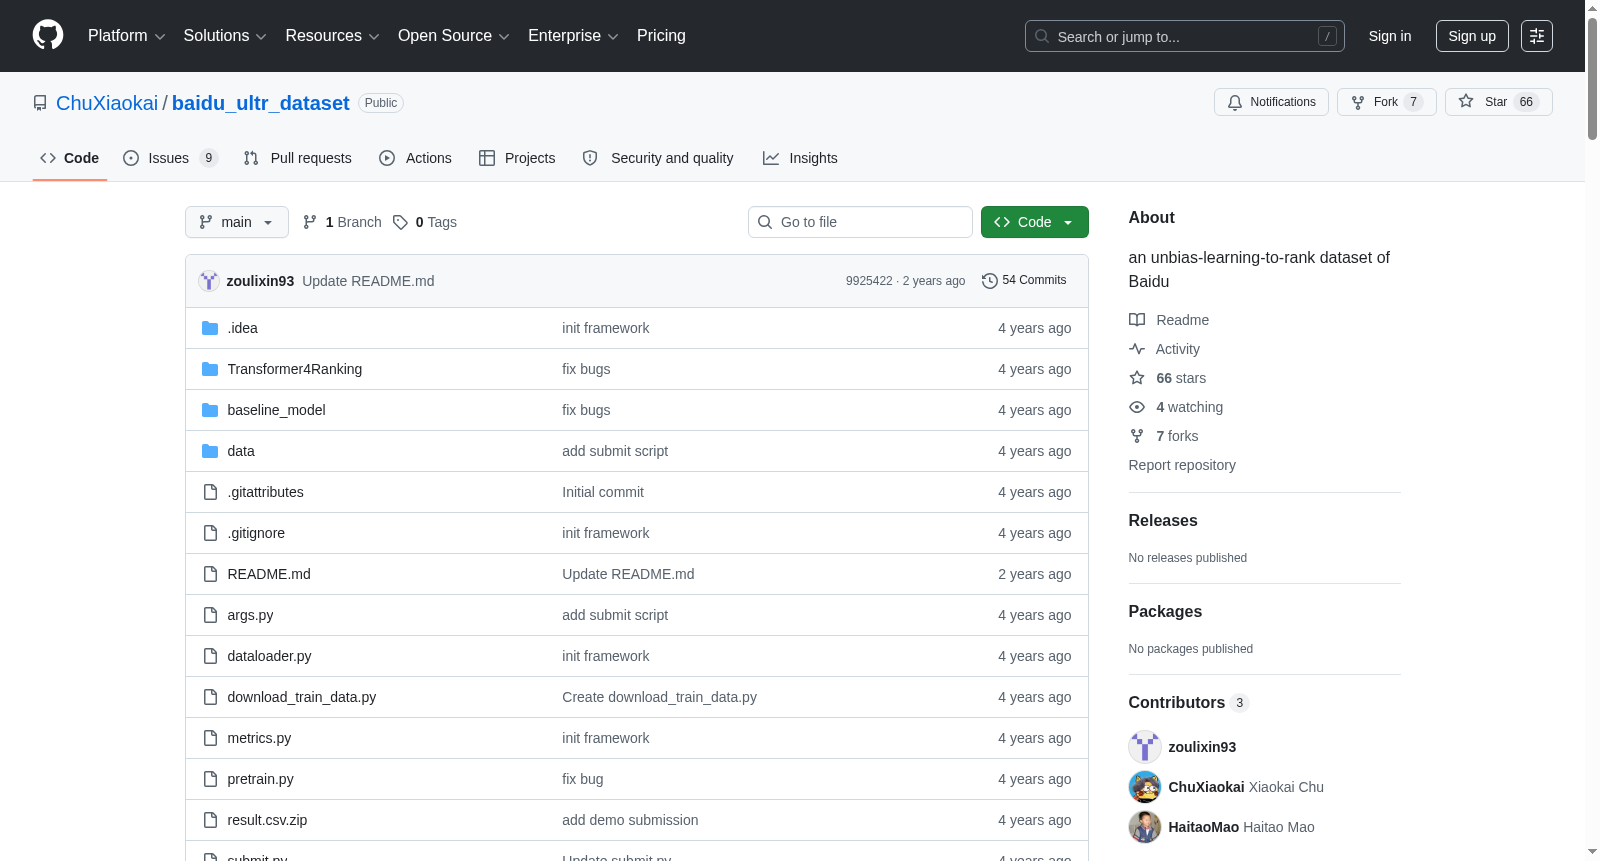
Task: Switch to the Projects tab
Action: click(x=517, y=158)
